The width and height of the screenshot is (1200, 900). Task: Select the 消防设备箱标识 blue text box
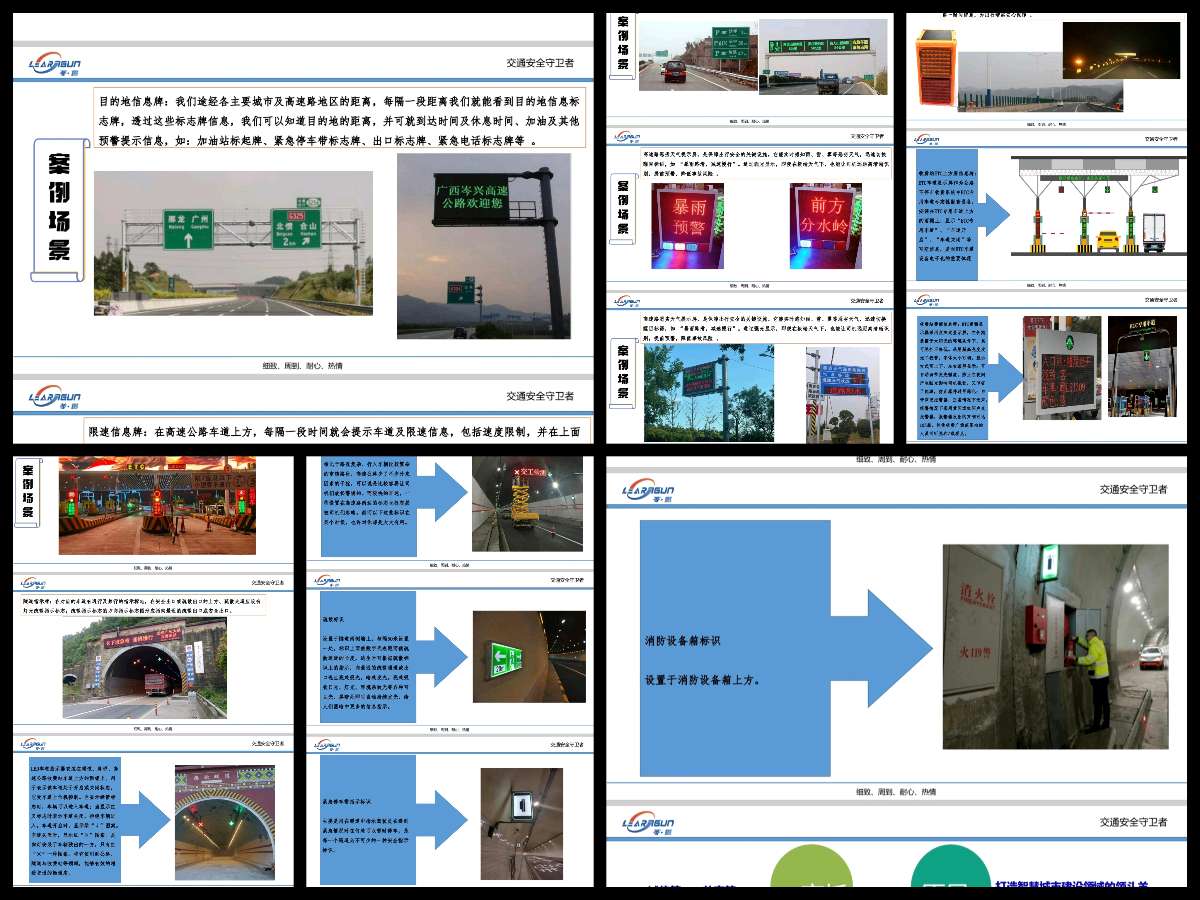(735, 648)
